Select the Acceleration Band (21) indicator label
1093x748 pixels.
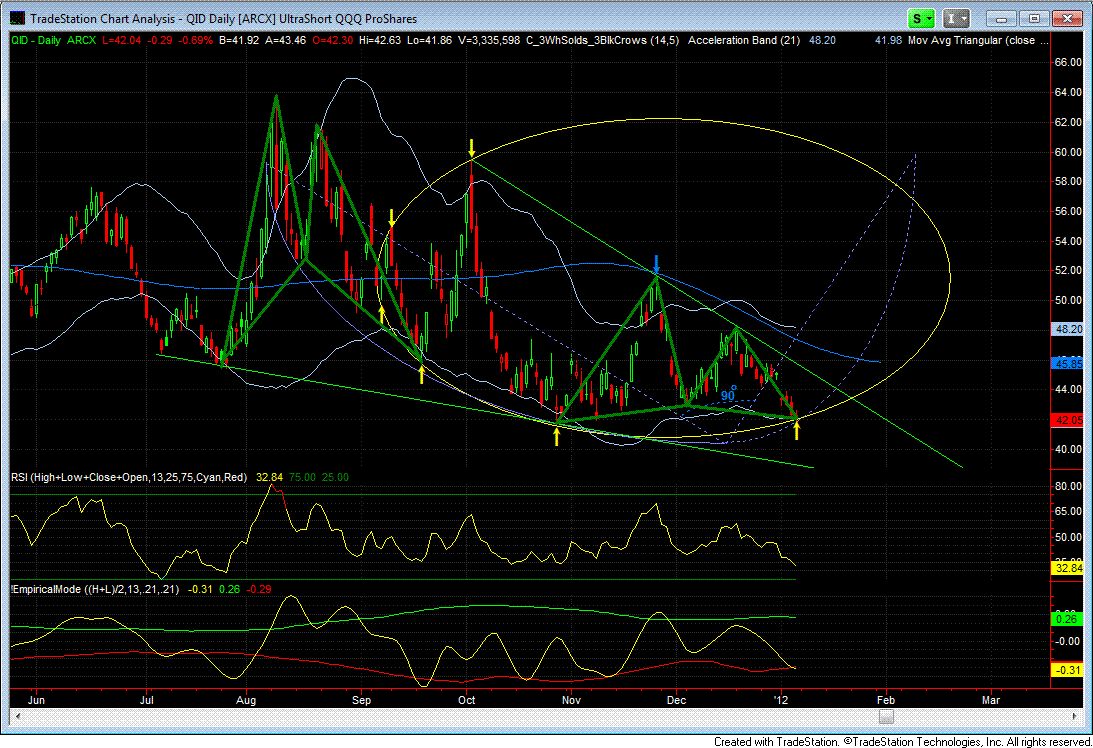tap(744, 40)
